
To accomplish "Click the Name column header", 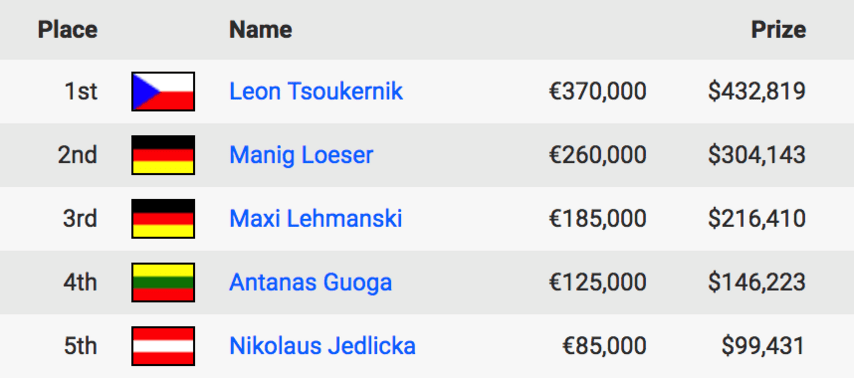I will coord(260,29).
